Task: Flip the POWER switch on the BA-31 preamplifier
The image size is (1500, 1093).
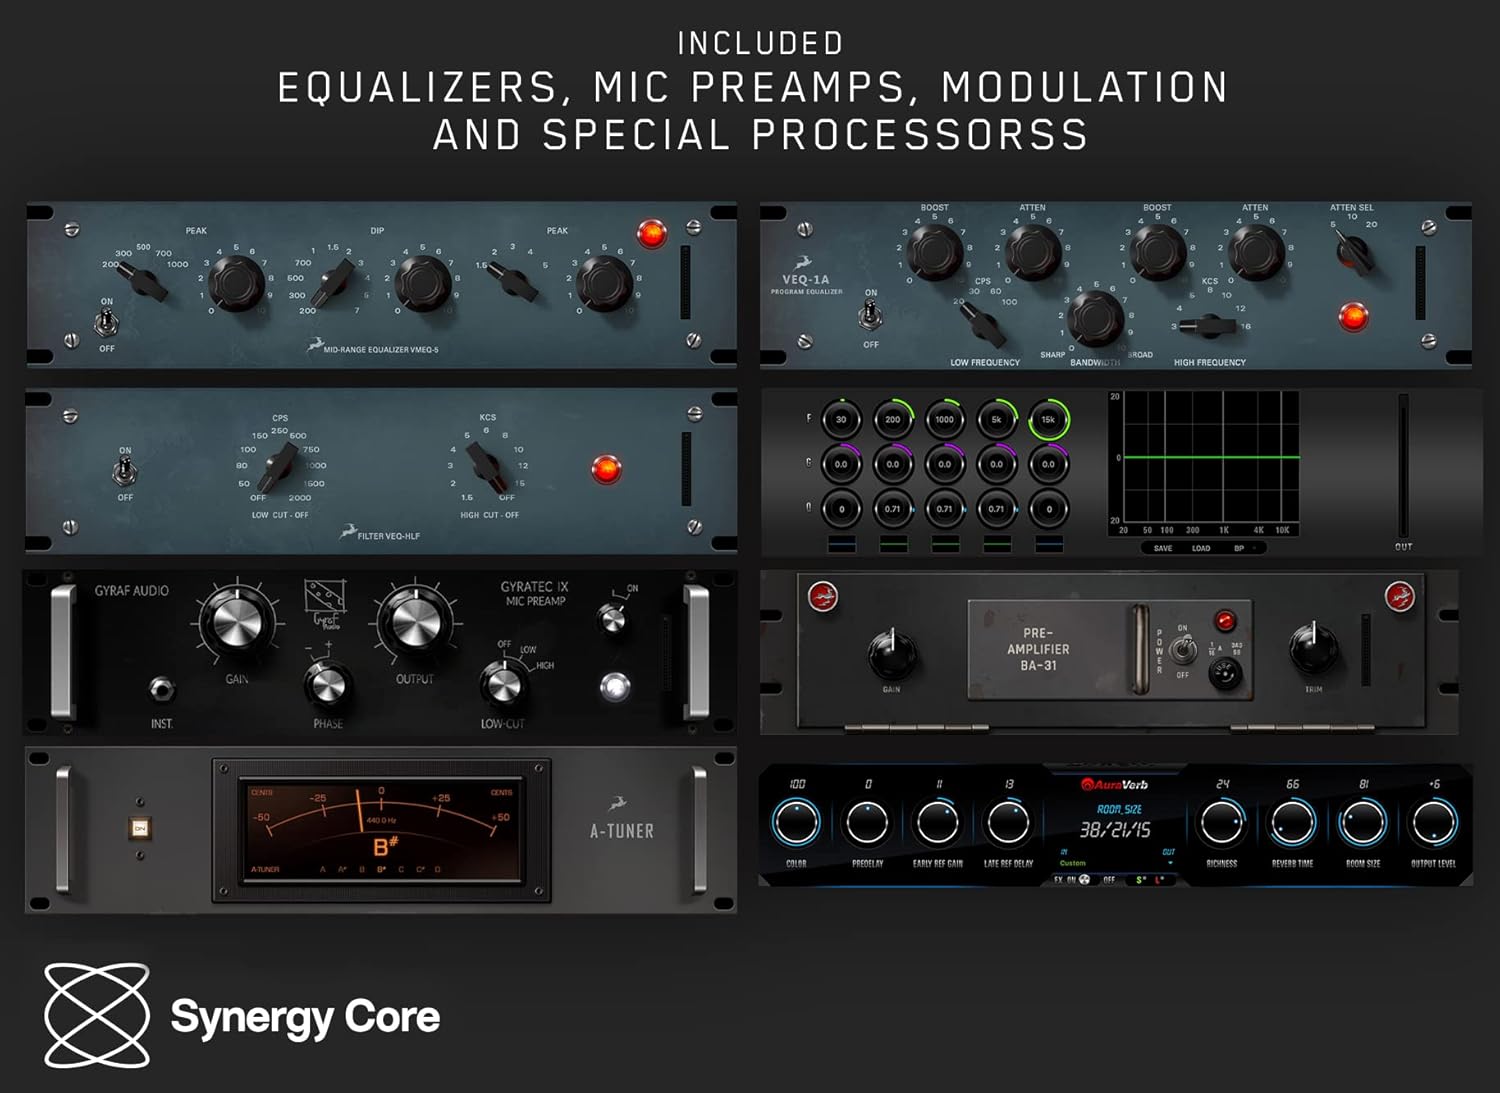Action: coord(1183,647)
